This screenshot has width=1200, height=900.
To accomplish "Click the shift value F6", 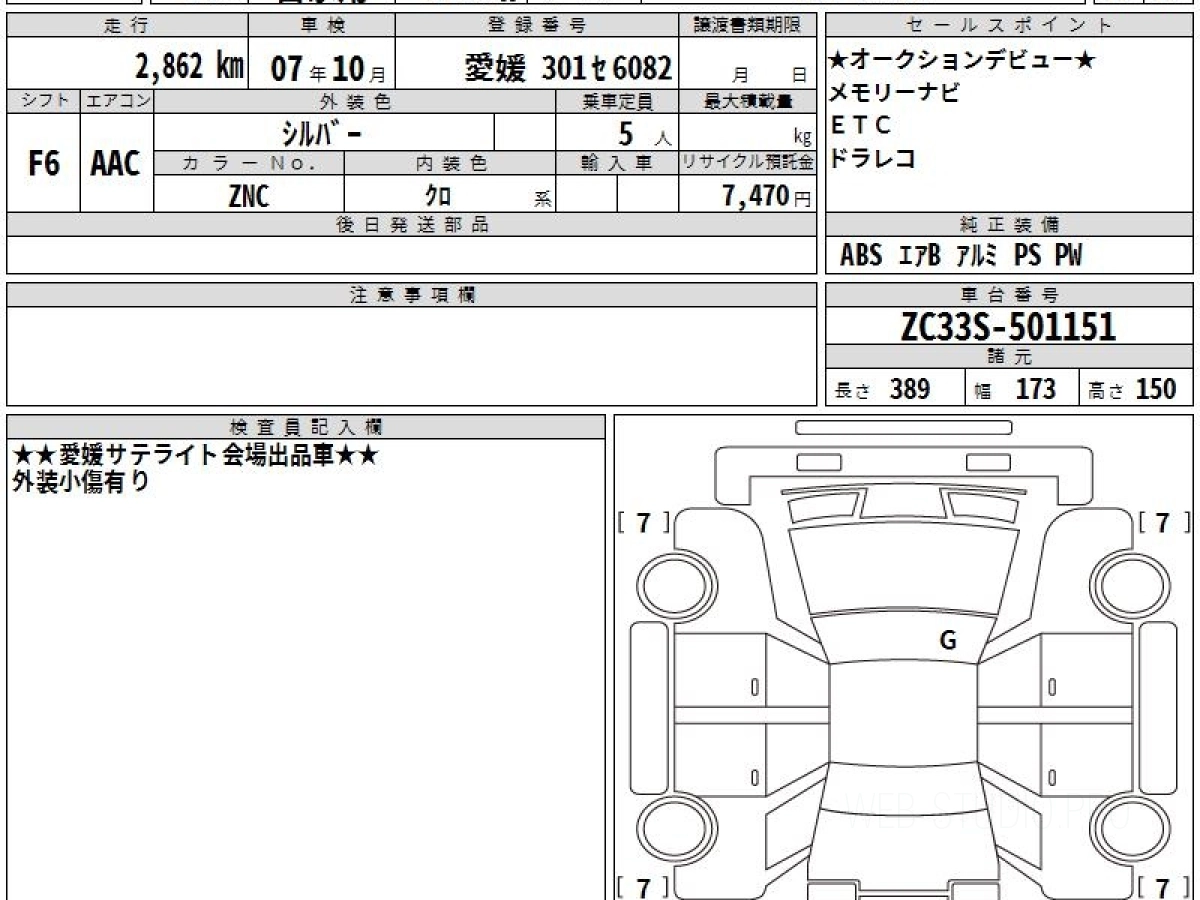I will pyautogui.click(x=43, y=164).
